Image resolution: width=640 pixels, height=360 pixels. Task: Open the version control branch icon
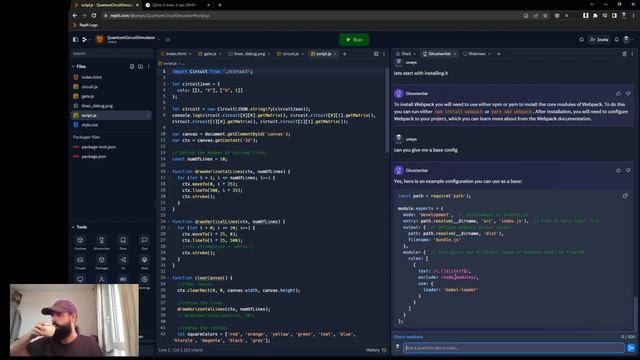(x=85, y=40)
